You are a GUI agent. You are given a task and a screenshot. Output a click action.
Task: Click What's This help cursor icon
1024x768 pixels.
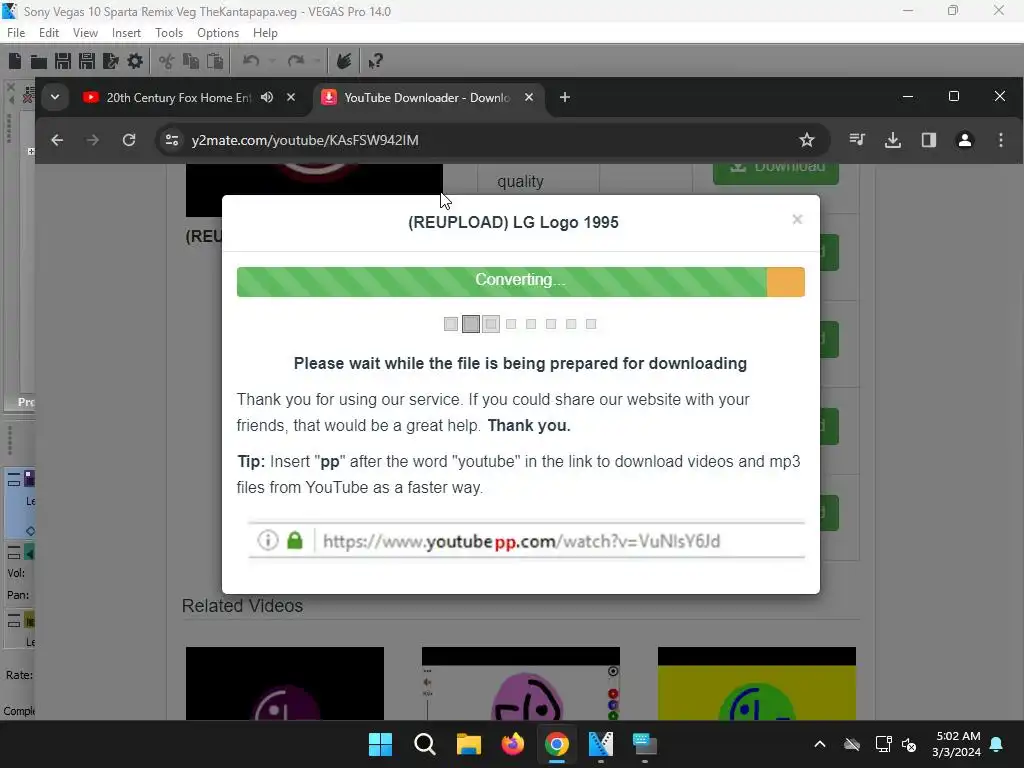pos(376,61)
